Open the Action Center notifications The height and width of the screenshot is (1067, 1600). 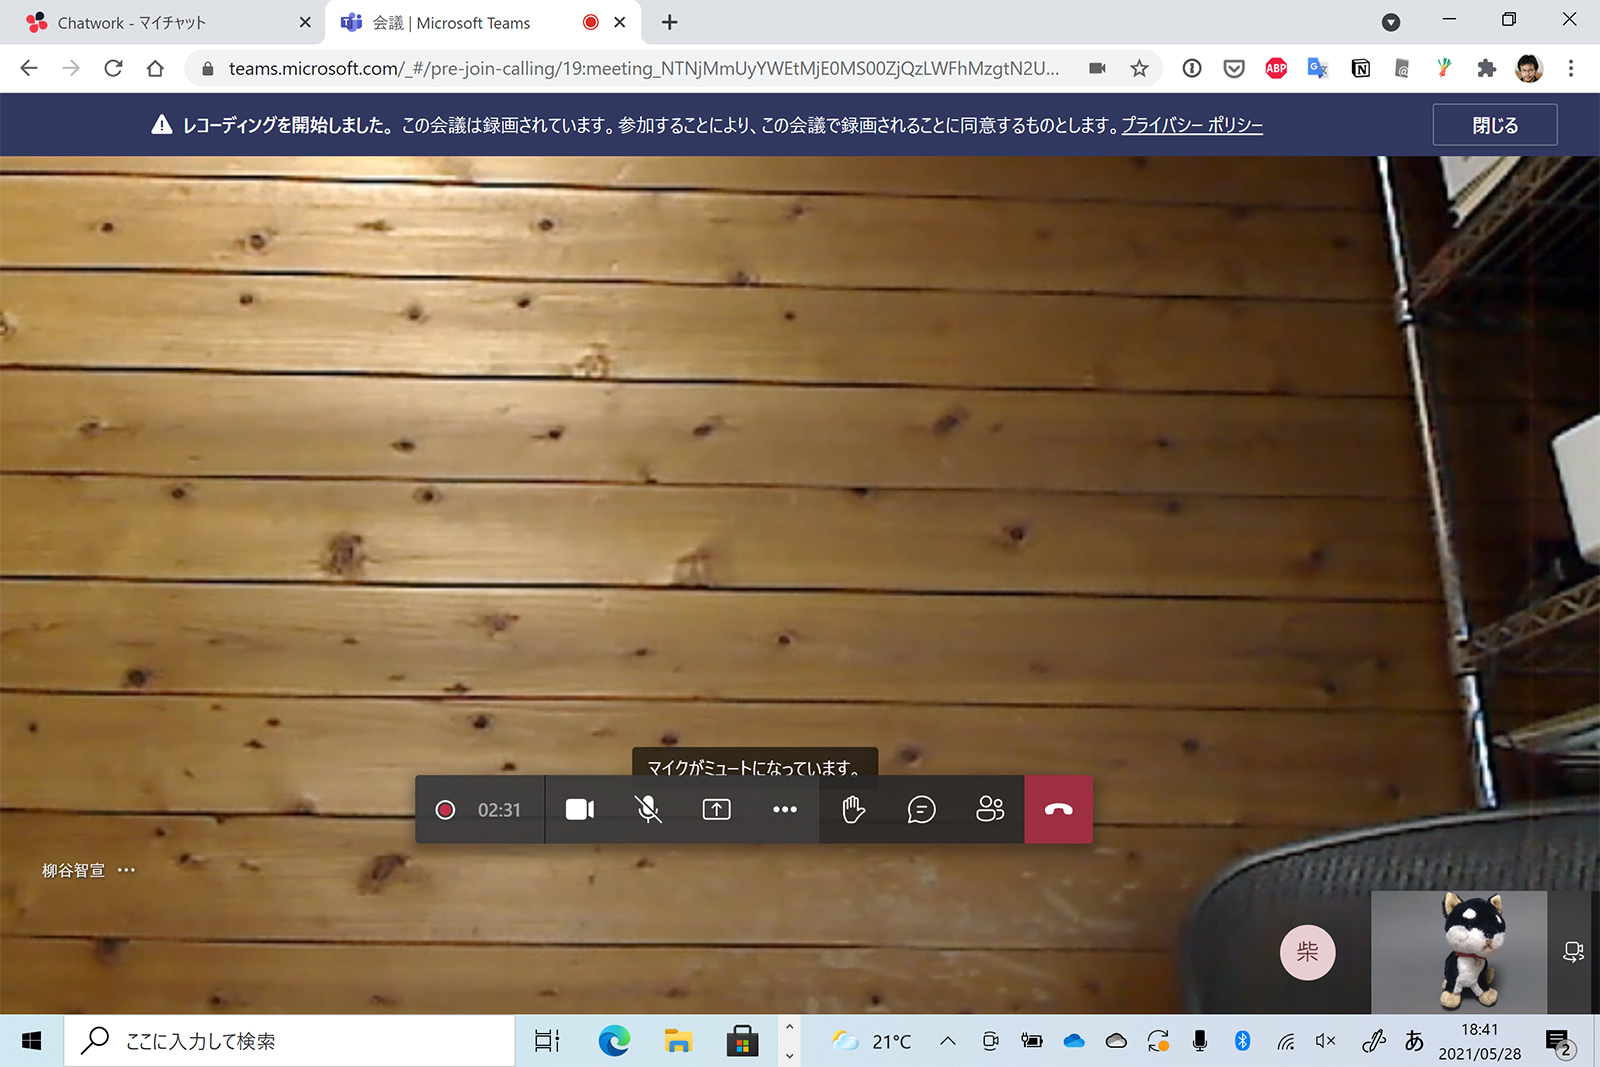click(1560, 1042)
